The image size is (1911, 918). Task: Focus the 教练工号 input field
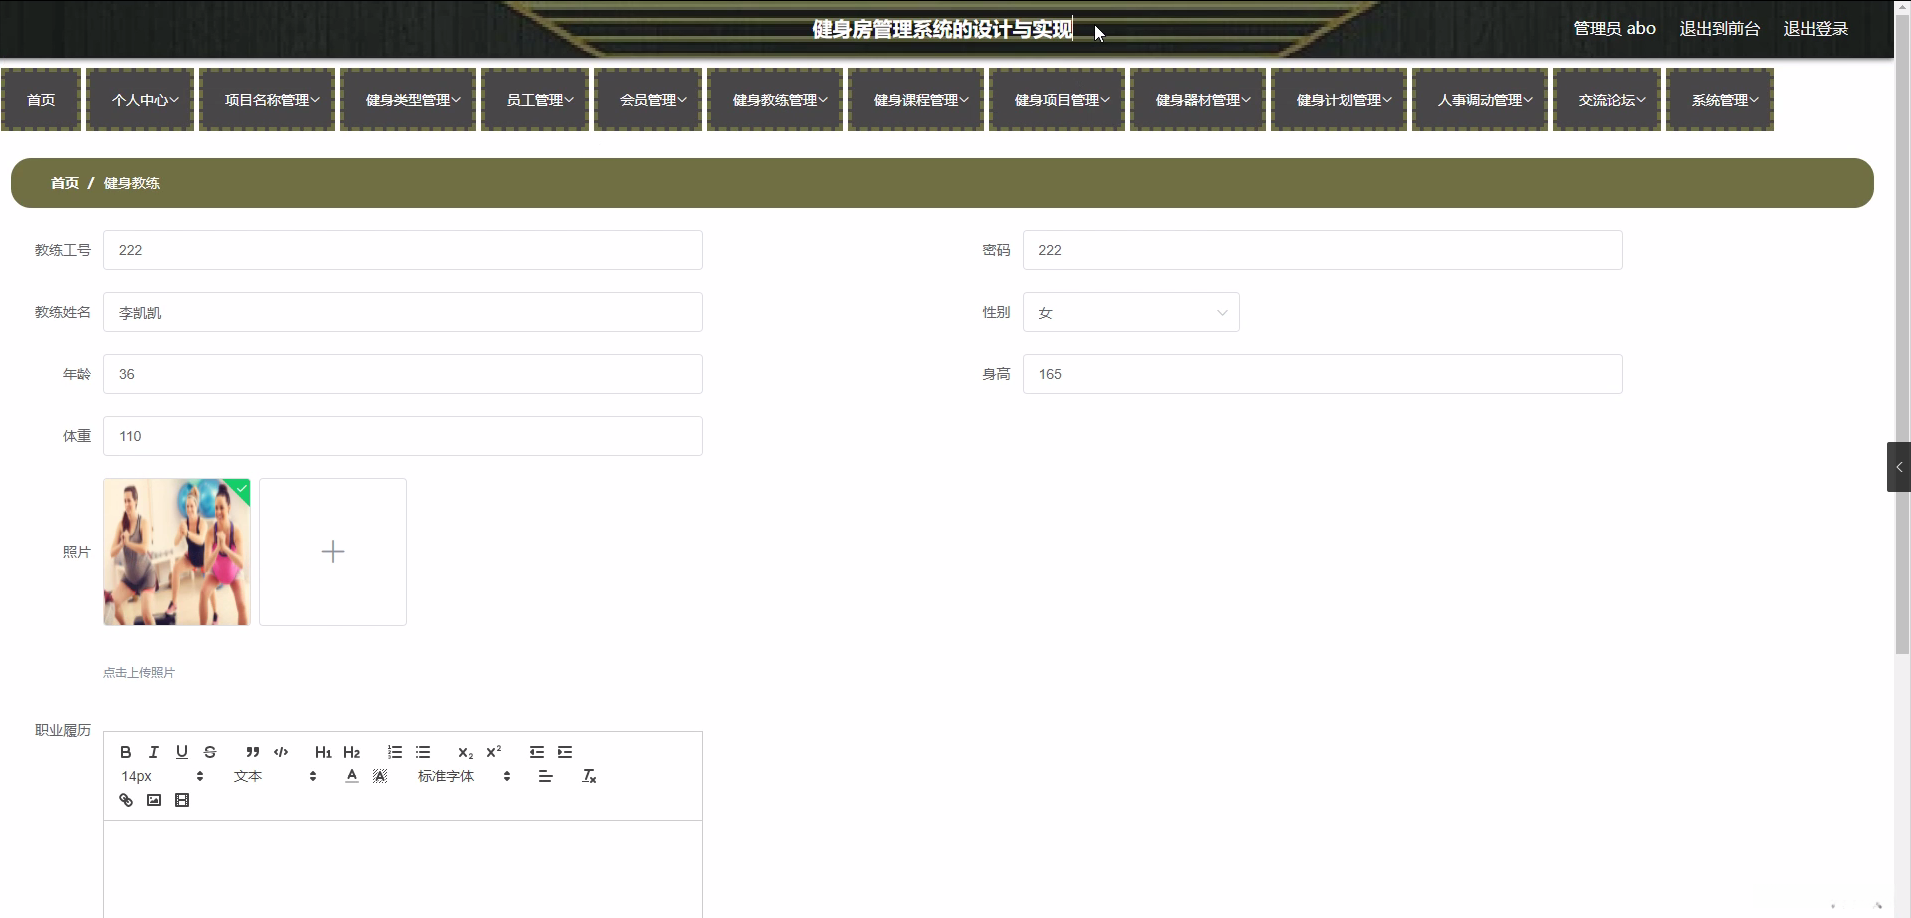click(x=403, y=250)
